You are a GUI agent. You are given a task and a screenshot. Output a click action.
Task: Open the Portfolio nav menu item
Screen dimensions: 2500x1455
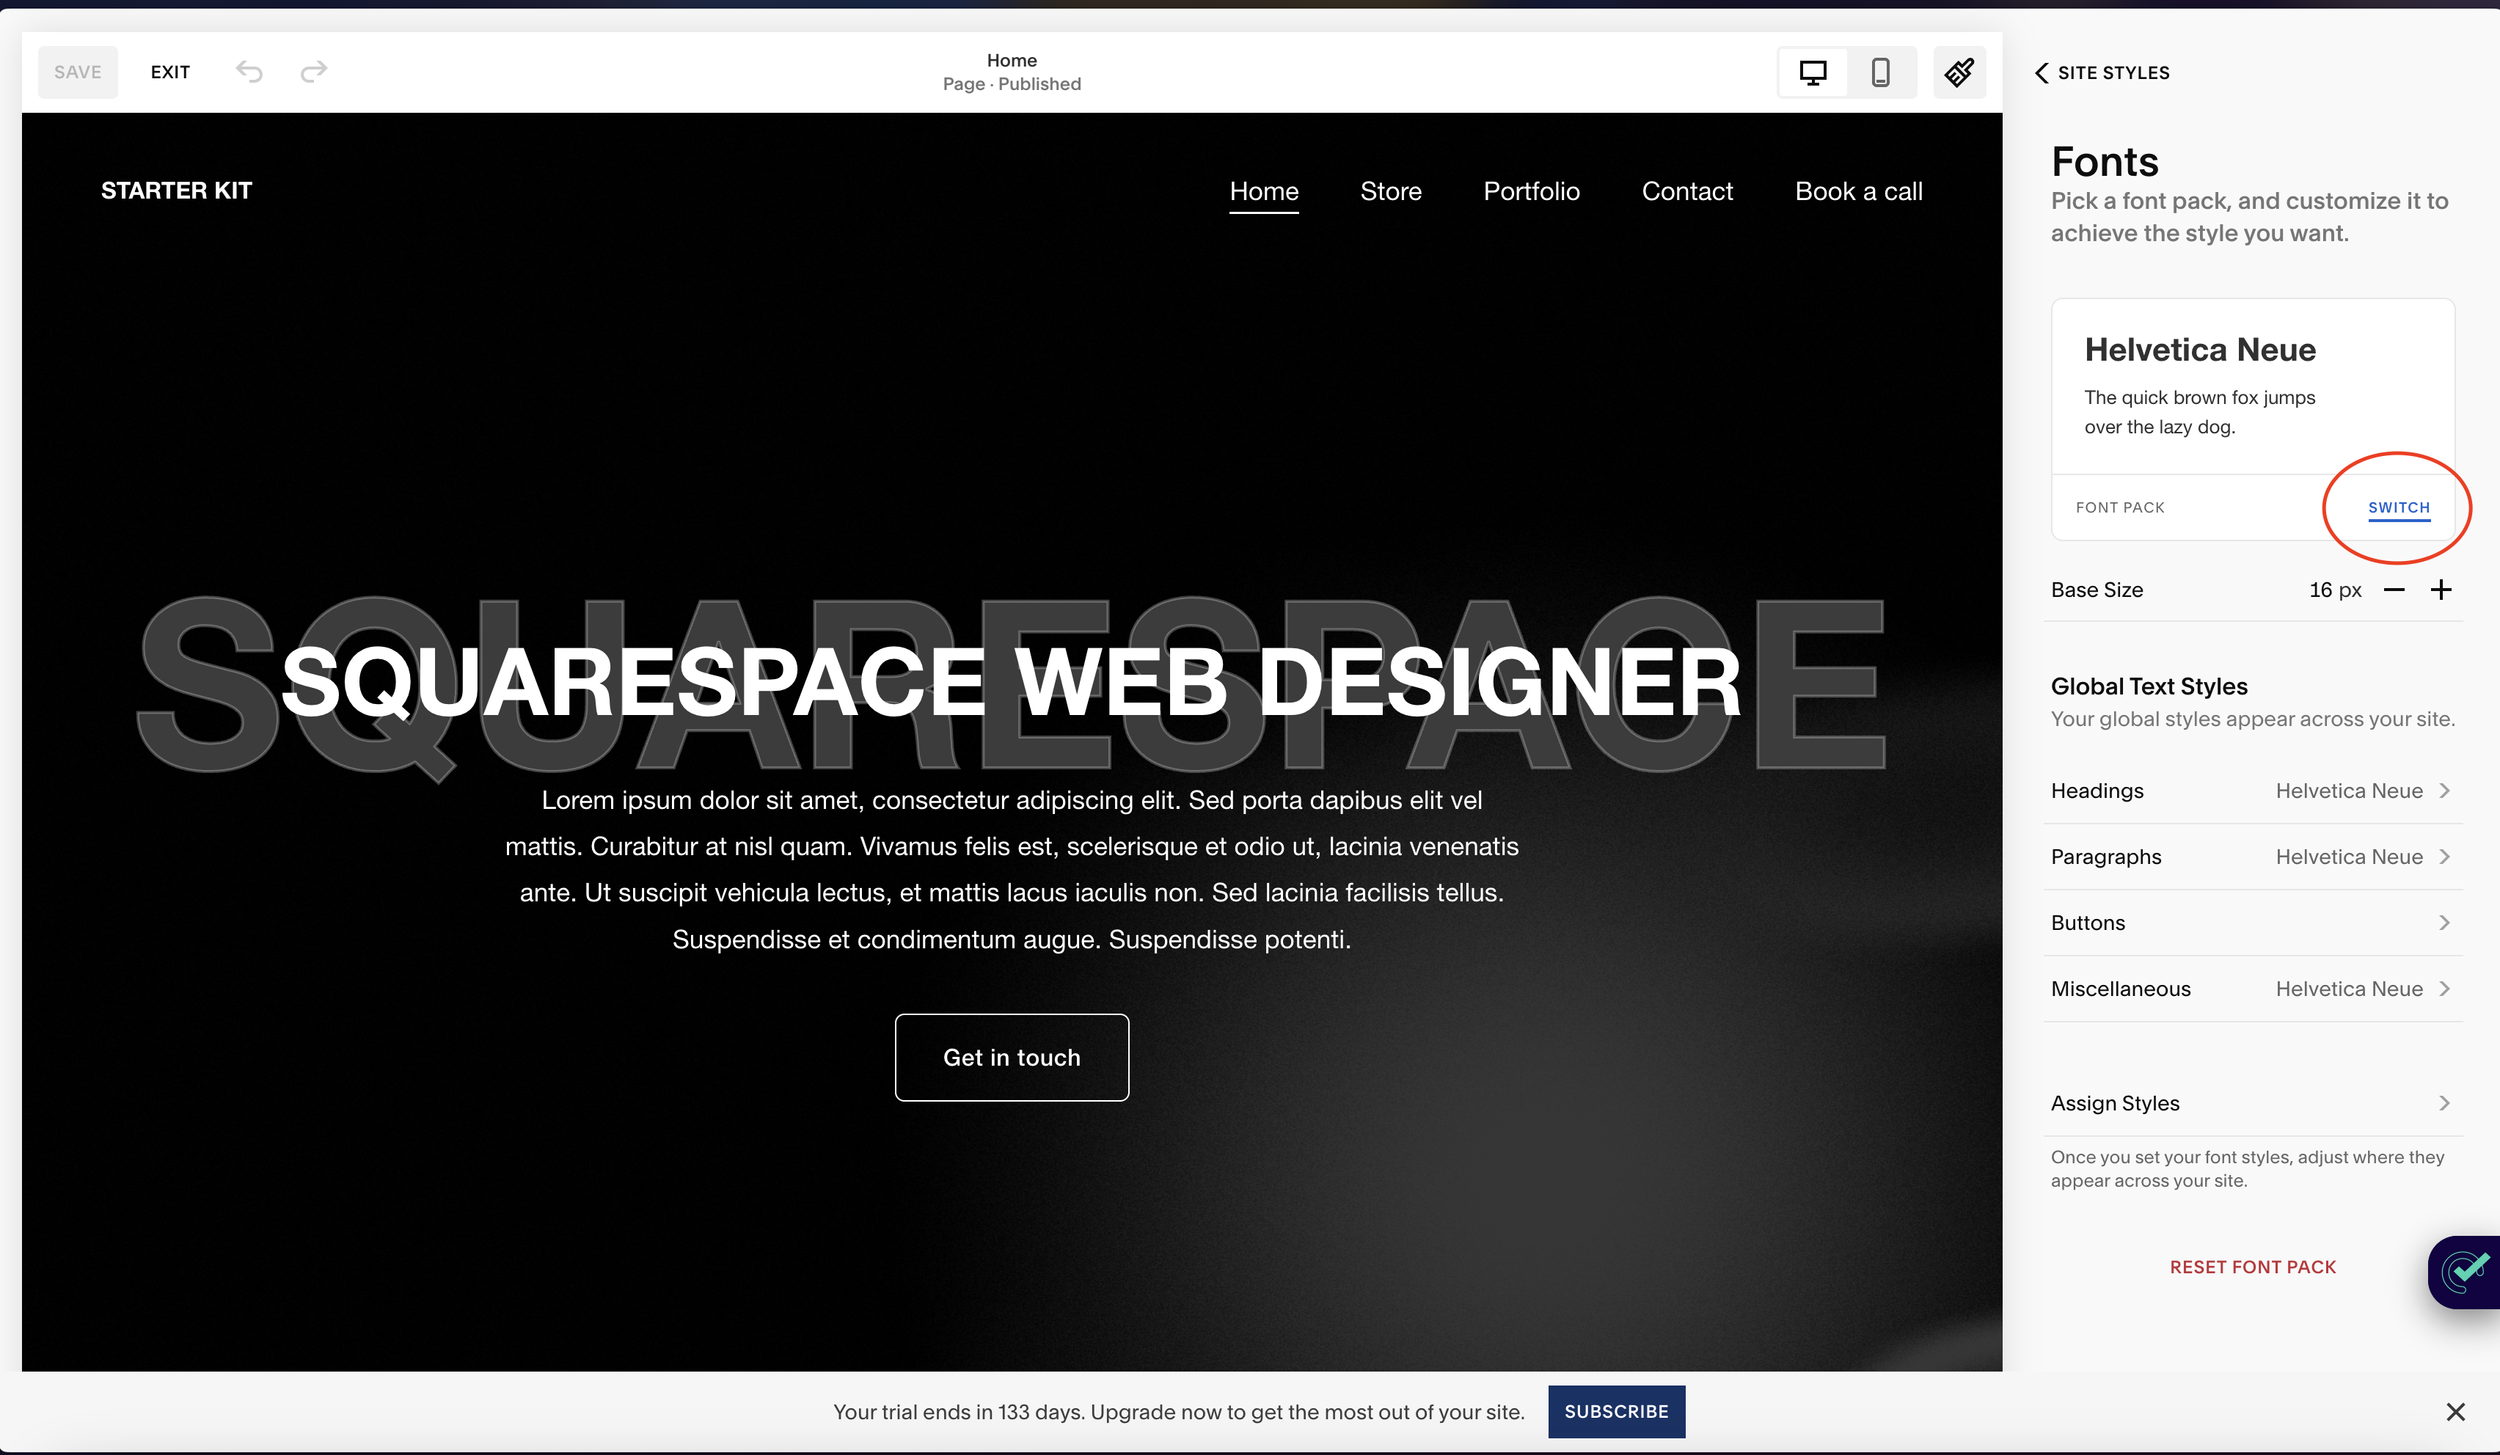tap(1531, 191)
